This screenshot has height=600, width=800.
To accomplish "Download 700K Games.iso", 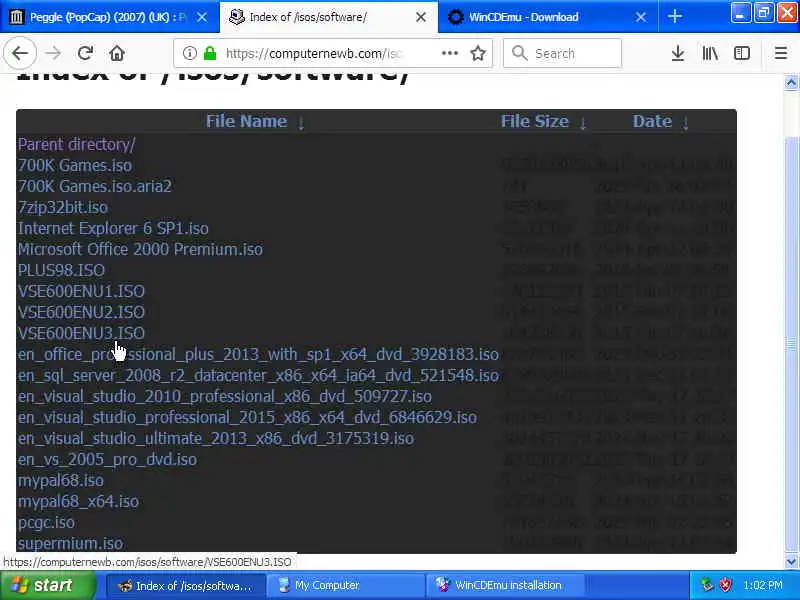I will point(75,165).
